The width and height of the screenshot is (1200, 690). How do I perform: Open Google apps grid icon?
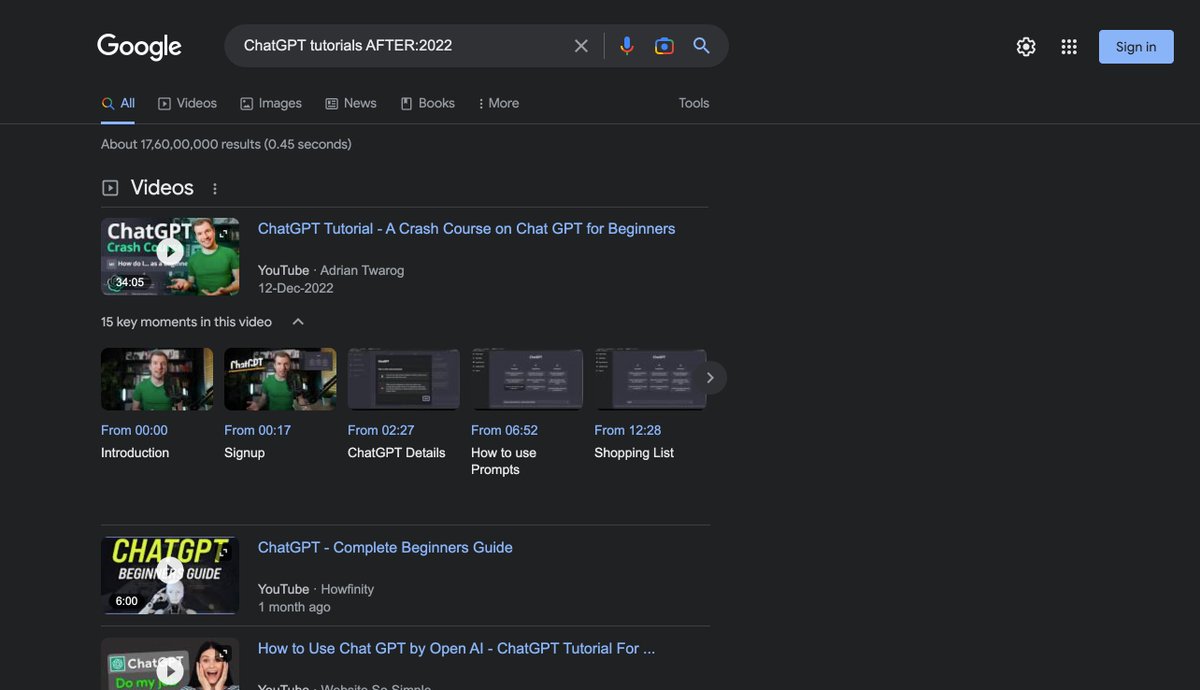click(1069, 47)
